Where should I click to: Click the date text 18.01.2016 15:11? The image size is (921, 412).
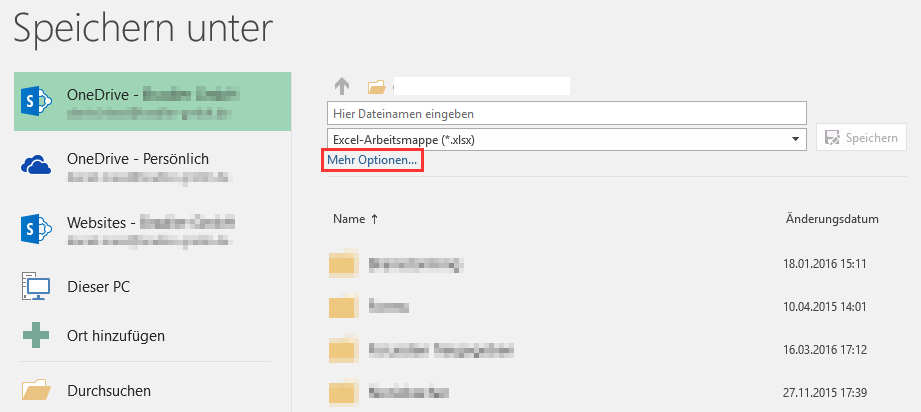tap(825, 264)
